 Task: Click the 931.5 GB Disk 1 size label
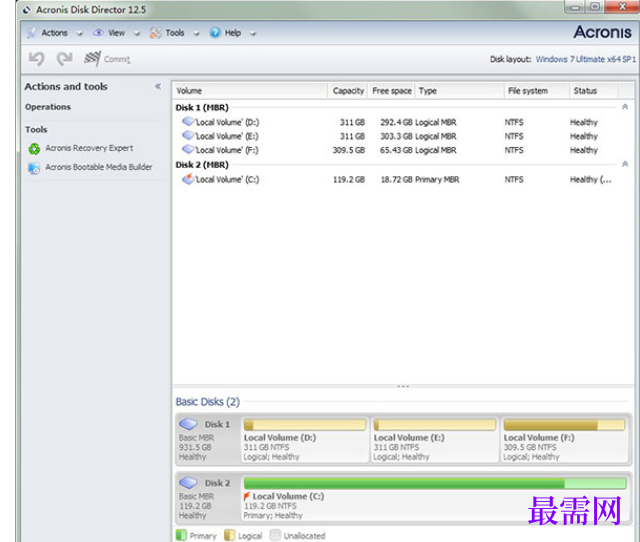pos(195,447)
